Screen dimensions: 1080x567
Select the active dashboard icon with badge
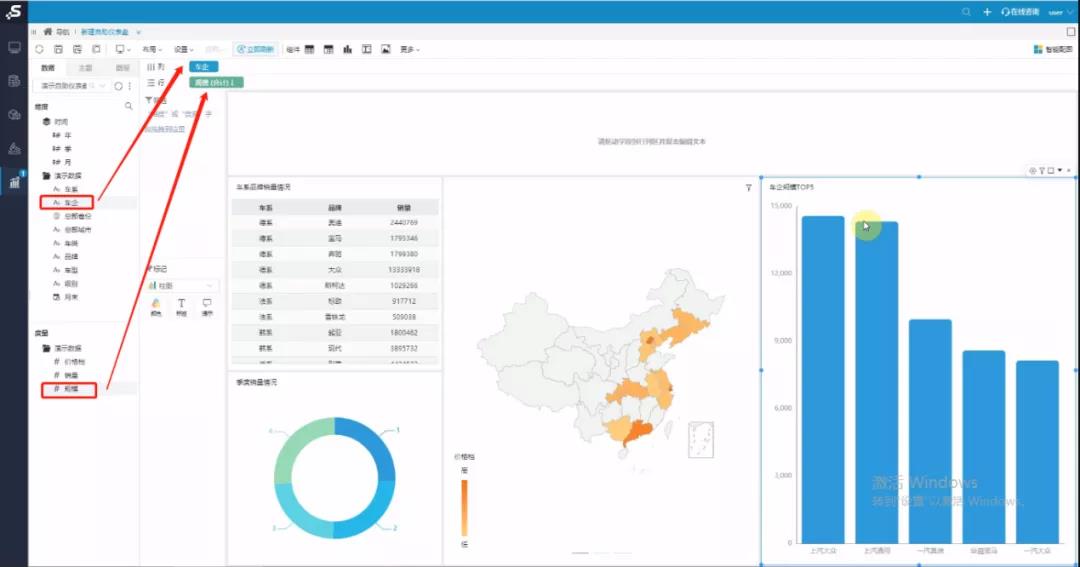(14, 182)
